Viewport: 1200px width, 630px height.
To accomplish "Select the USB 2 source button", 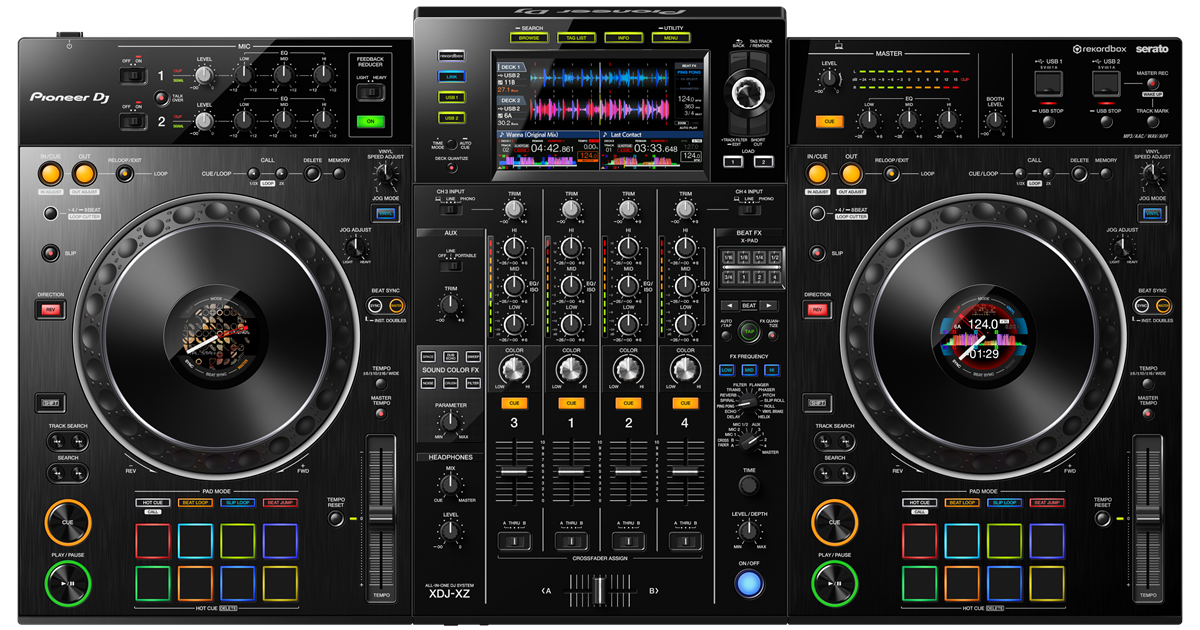I will coord(451,118).
